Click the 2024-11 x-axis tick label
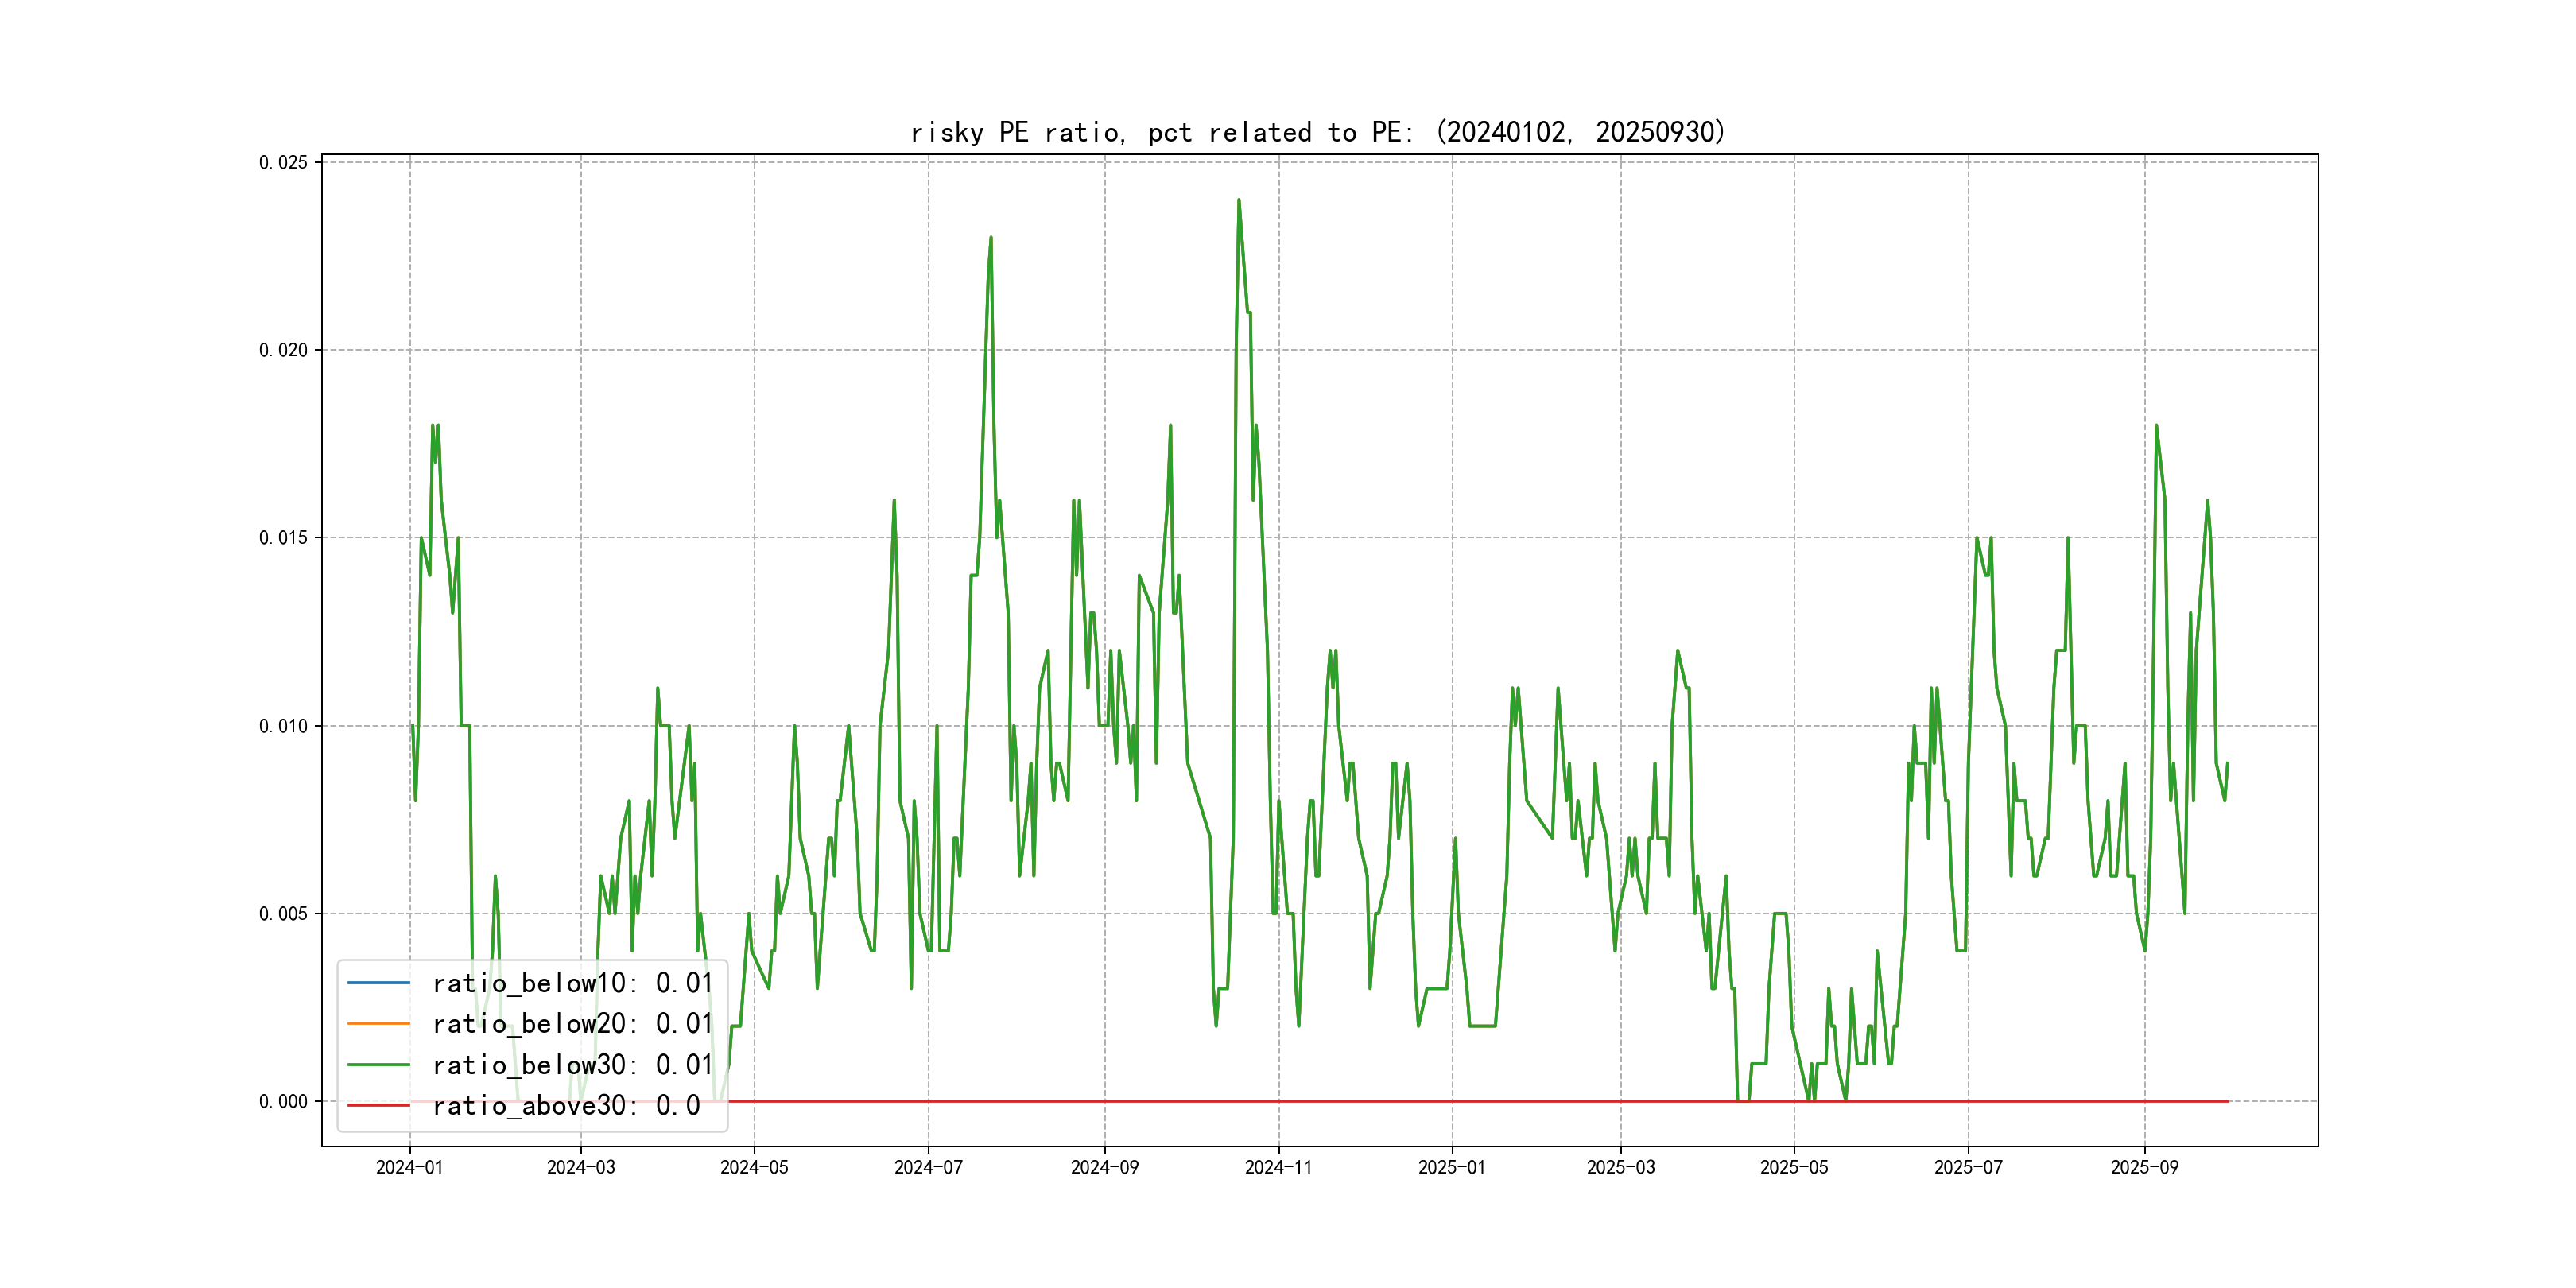Viewport: 2576px width, 1288px height. pyautogui.click(x=1278, y=1167)
